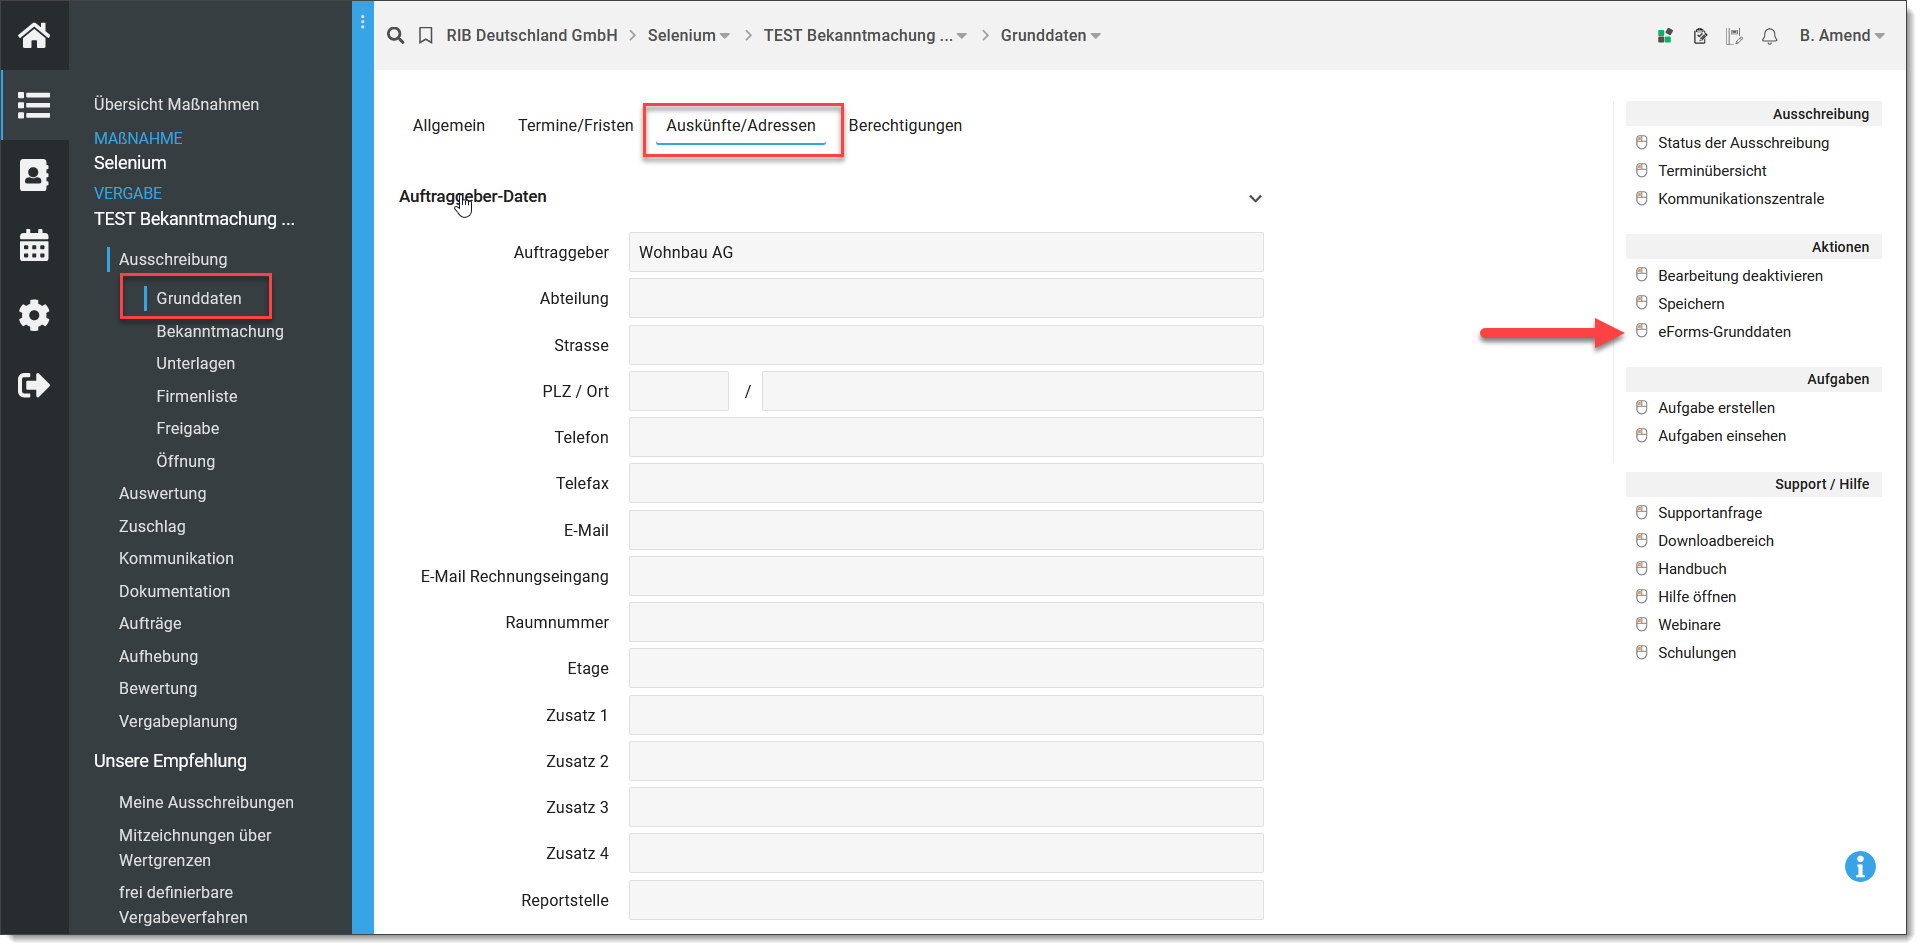Click mouse icon beside Aufgabe erstellen
The width and height of the screenshot is (1922, 950).
click(1641, 407)
